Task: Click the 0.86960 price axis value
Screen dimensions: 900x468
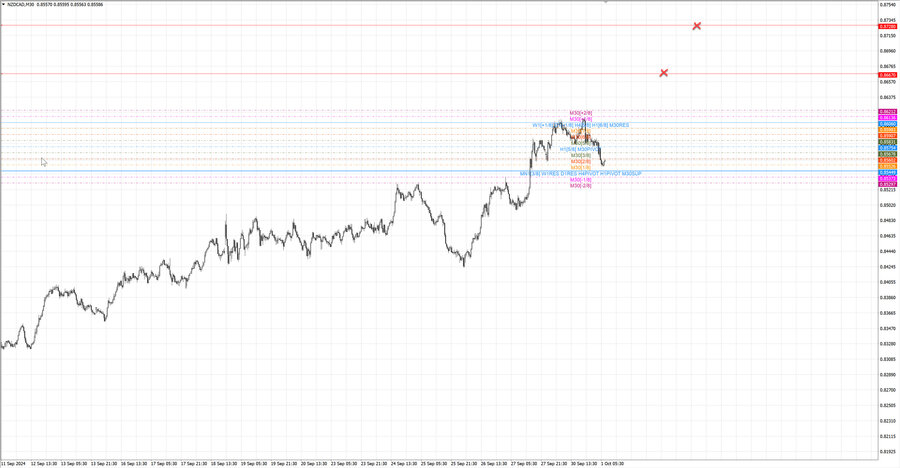Action: pos(888,51)
